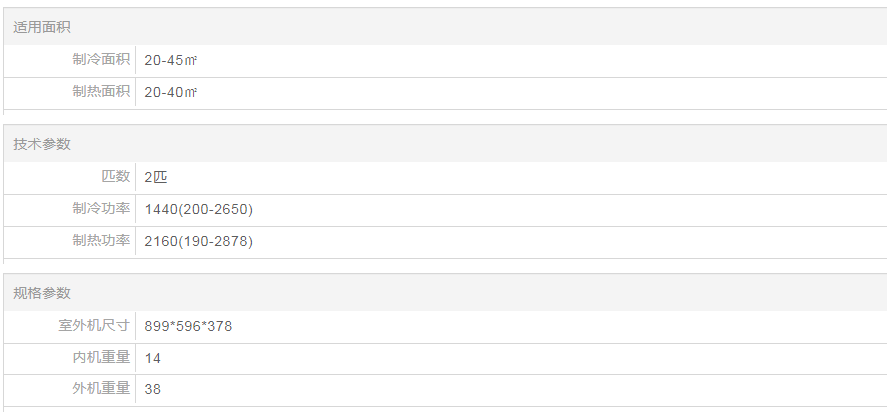Click the indoor unit weight value 14
Screen dimensions: 895x412
(153, 359)
